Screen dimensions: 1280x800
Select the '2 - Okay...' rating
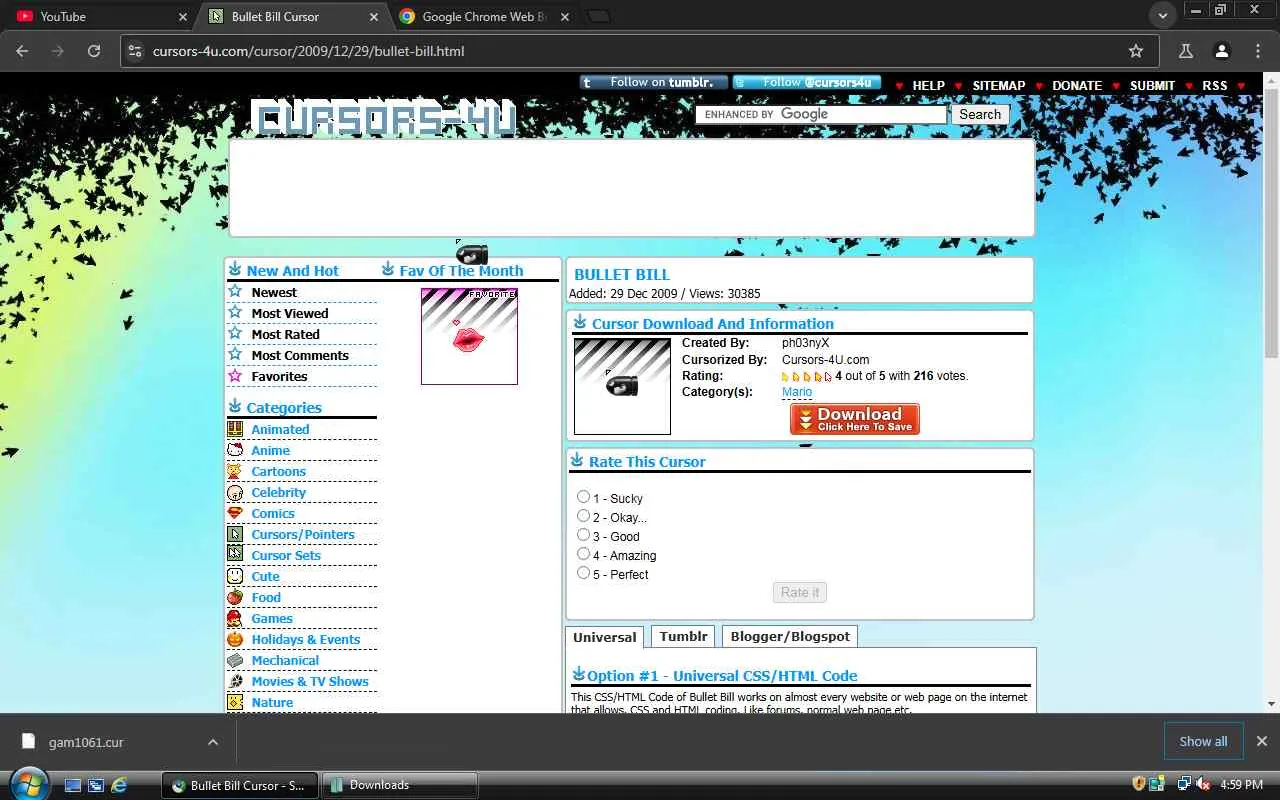(584, 516)
